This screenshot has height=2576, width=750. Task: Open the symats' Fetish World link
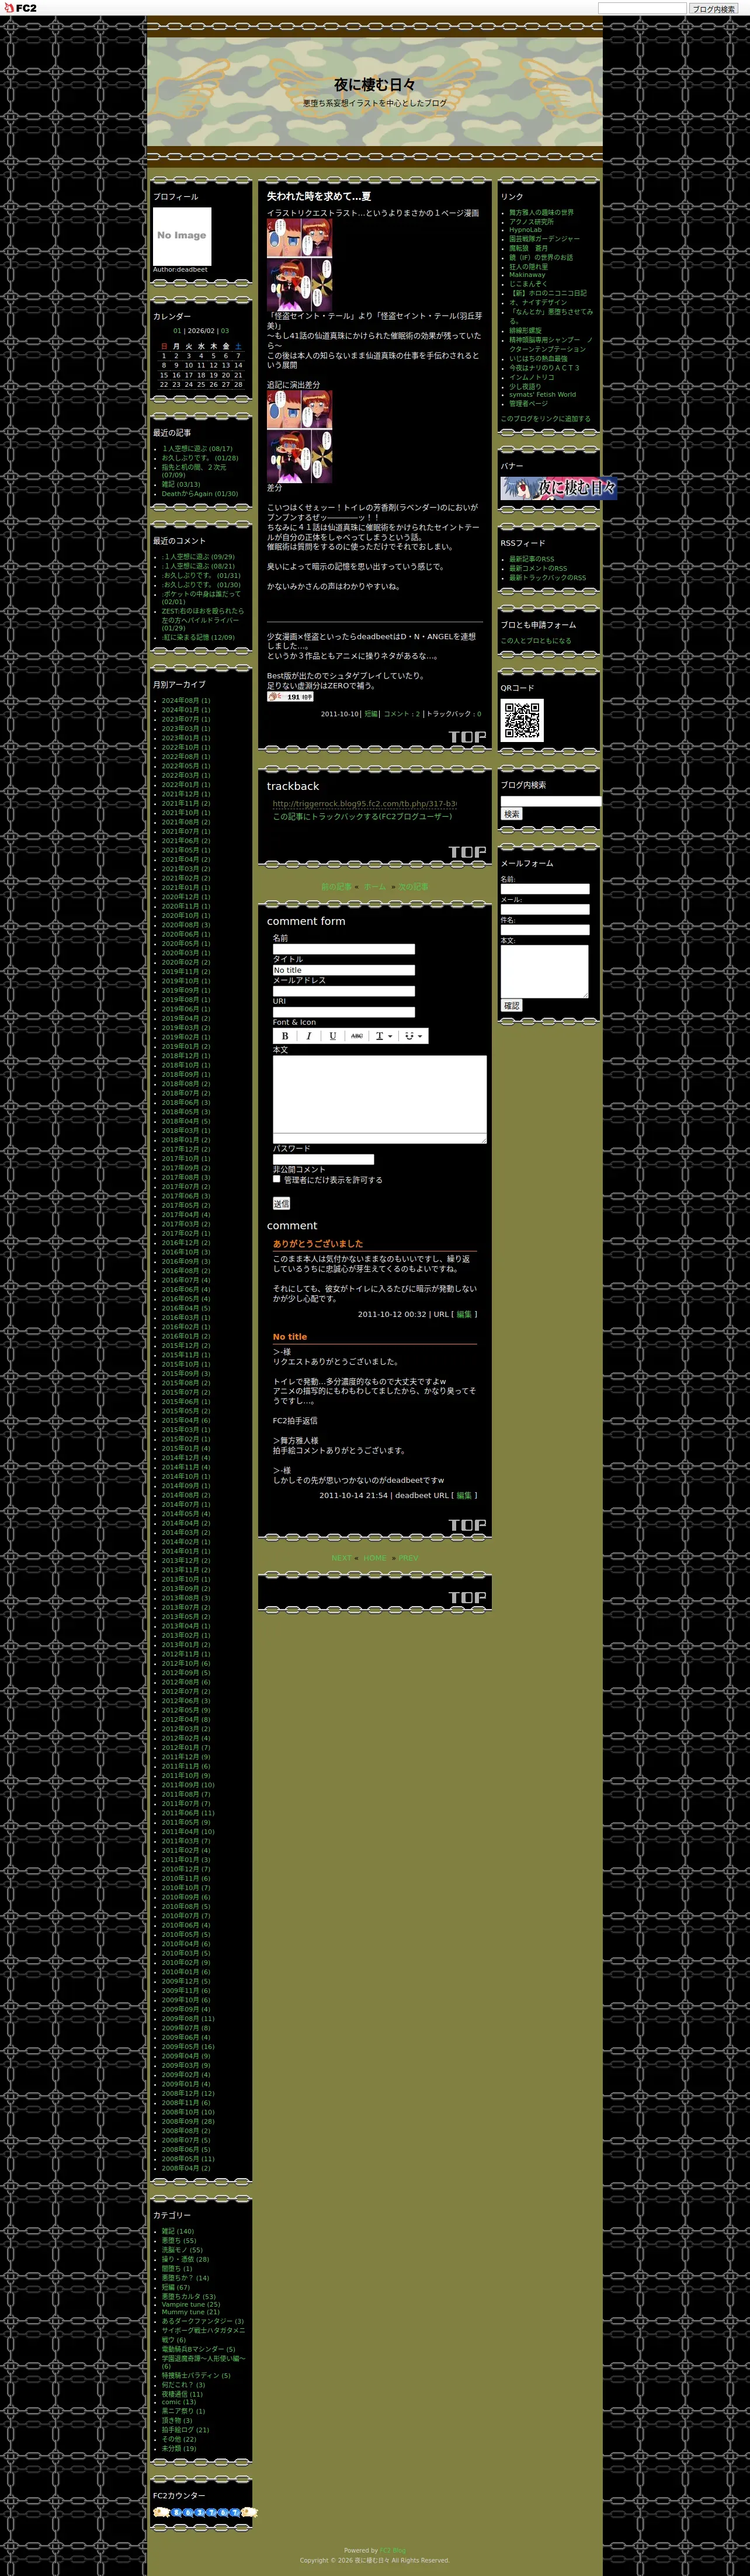542,395
